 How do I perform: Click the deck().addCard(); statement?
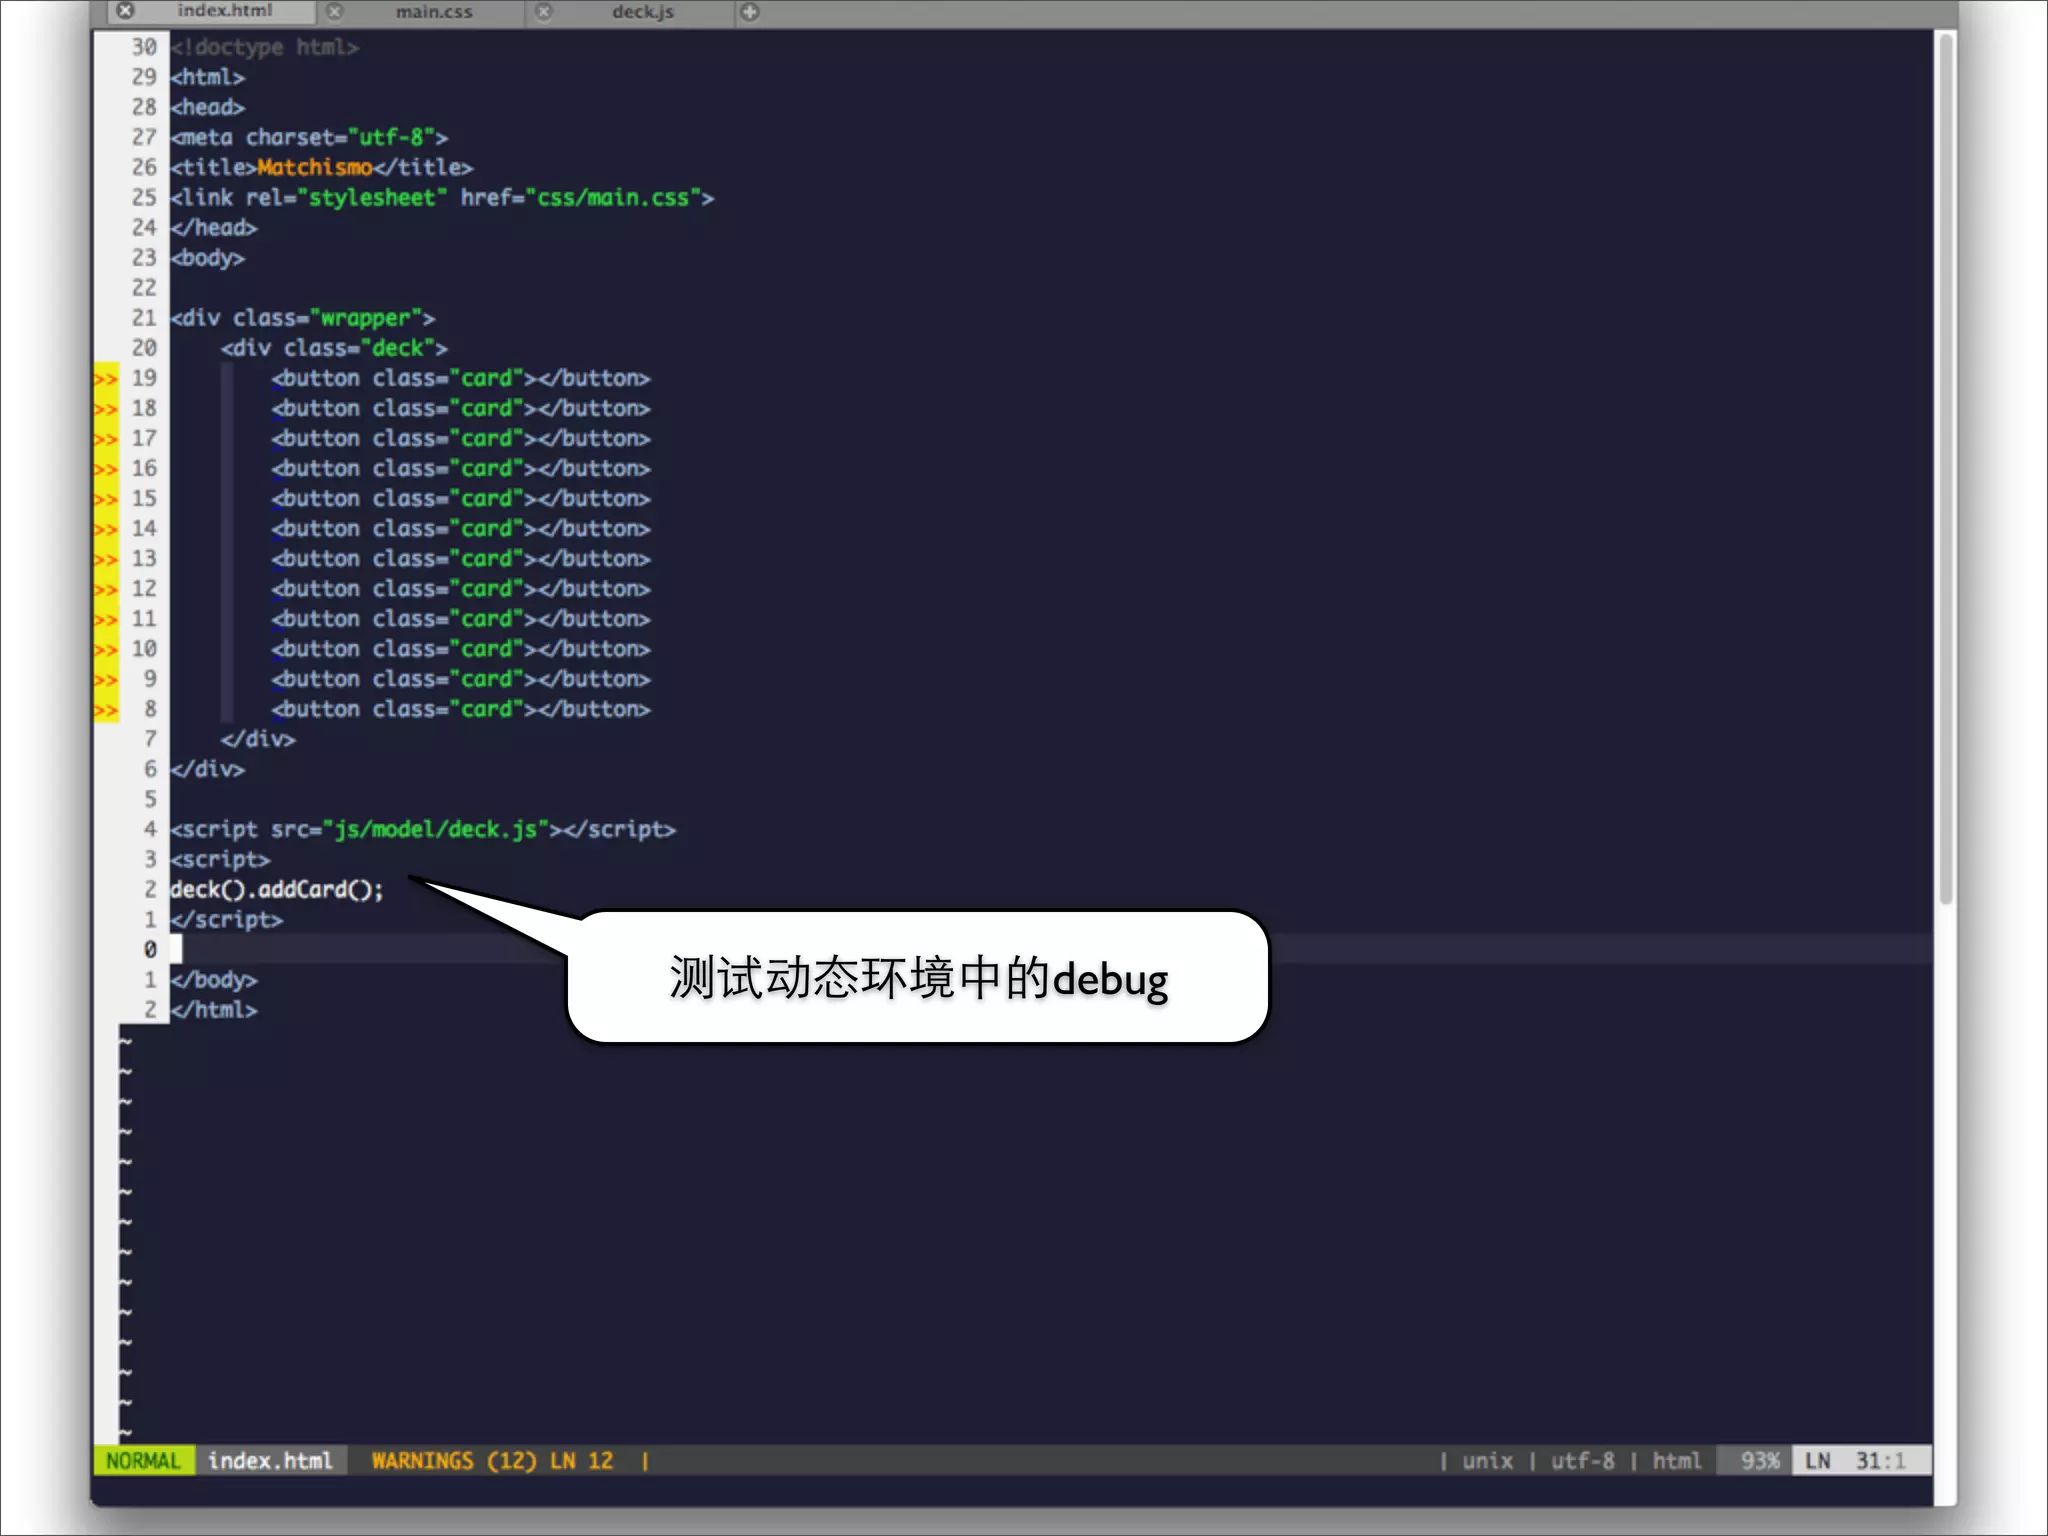pos(277,889)
